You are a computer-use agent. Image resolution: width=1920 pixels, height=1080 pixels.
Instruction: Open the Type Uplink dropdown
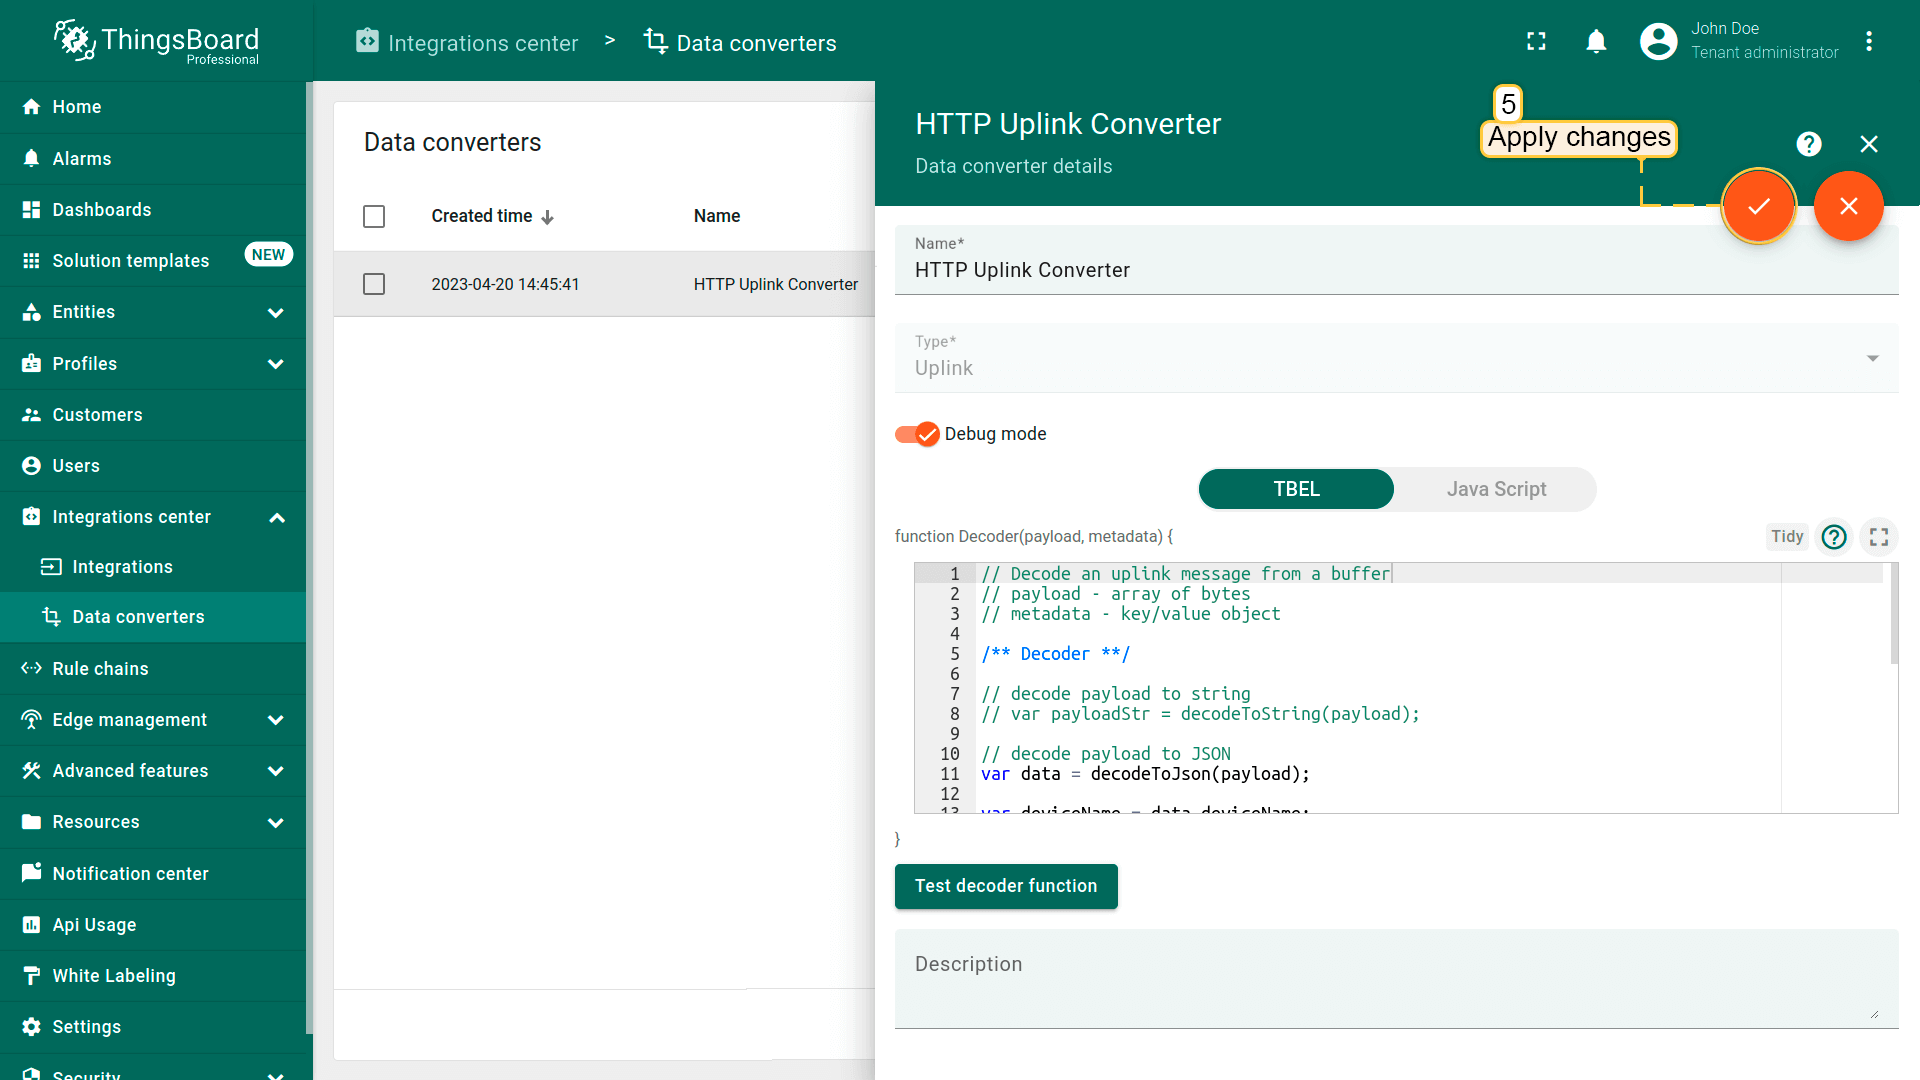tap(1396, 358)
